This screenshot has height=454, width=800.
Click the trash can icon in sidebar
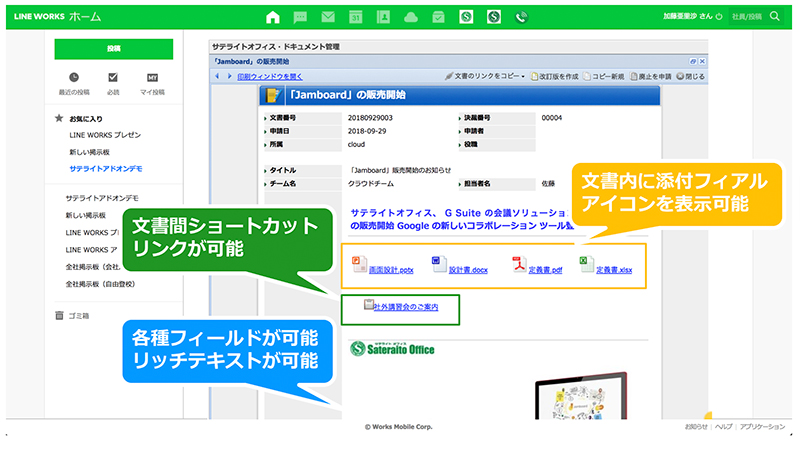click(x=59, y=316)
